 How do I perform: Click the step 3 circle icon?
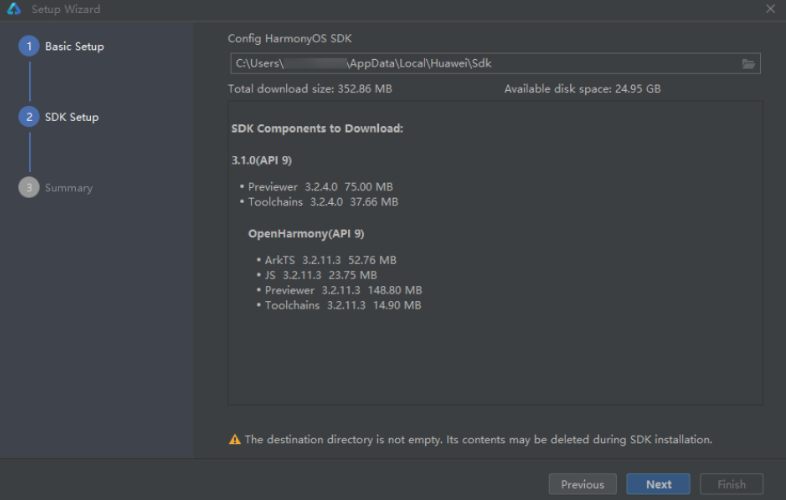pyautogui.click(x=29, y=188)
